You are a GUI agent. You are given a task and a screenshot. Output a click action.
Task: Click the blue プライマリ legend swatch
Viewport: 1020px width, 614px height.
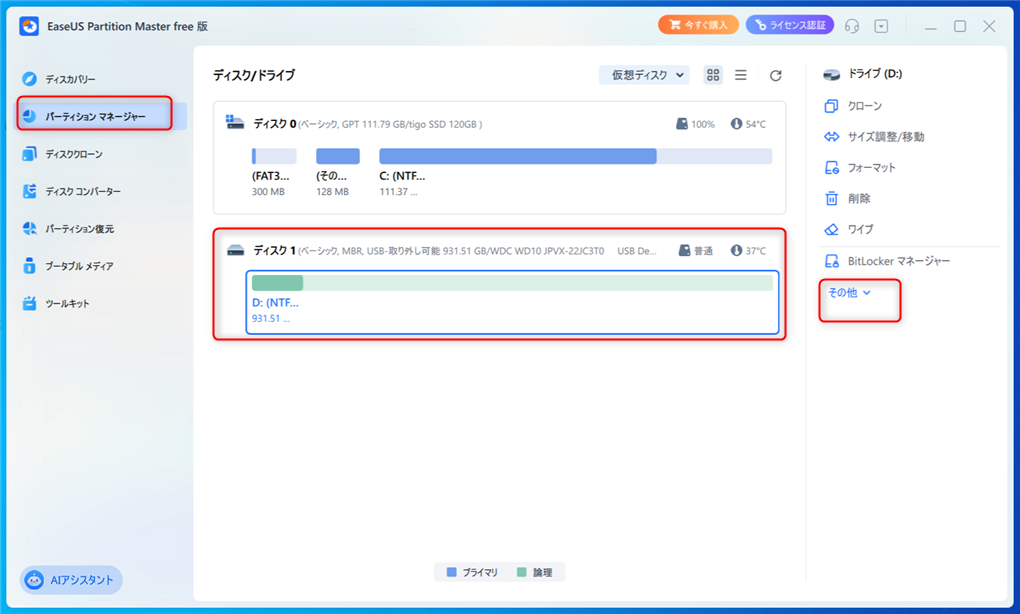tap(451, 572)
